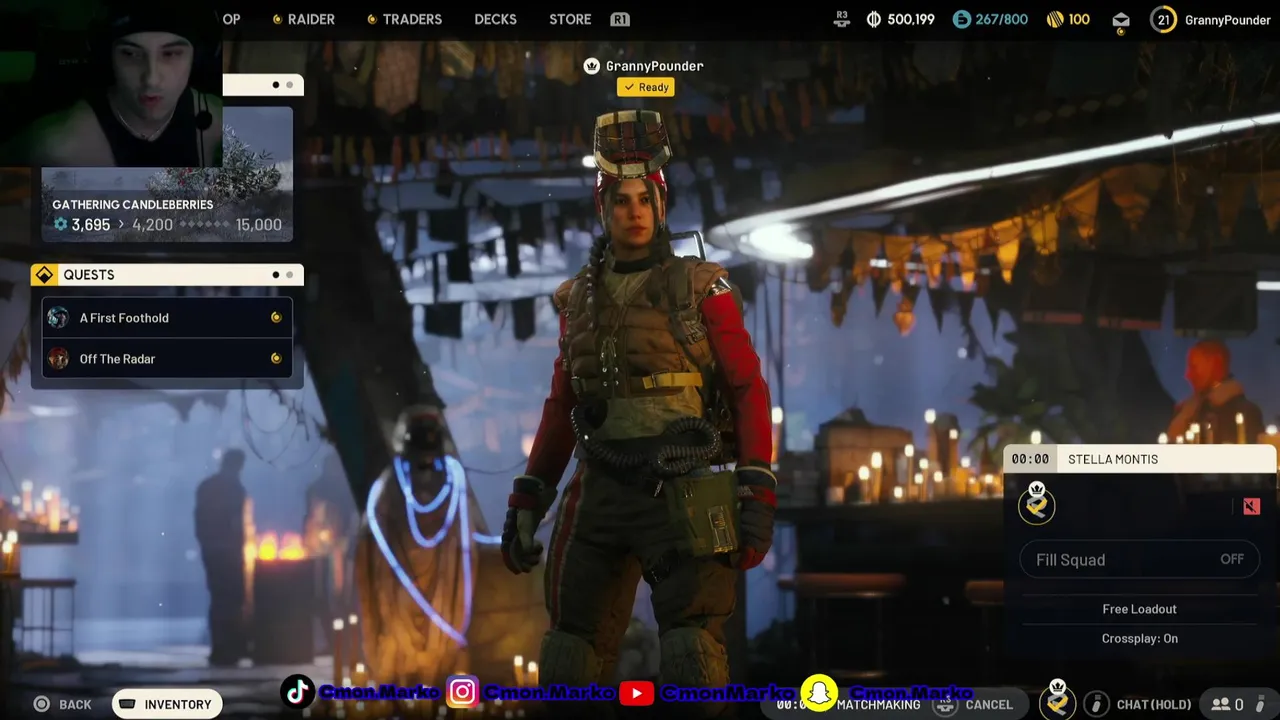This screenshot has height=720, width=1280.
Task: Cancel matchmaking with the CANCEL button
Action: (x=988, y=705)
